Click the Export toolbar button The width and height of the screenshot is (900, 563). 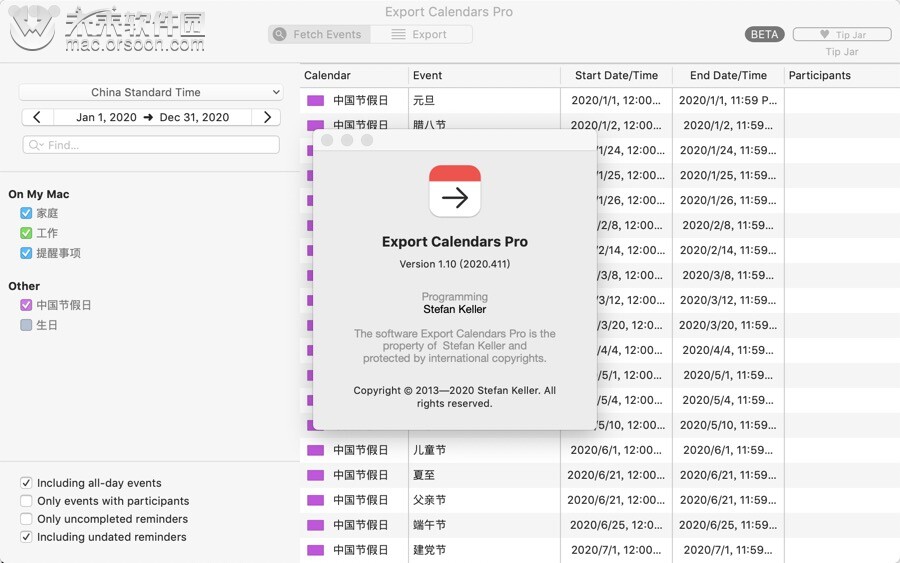tap(421, 34)
